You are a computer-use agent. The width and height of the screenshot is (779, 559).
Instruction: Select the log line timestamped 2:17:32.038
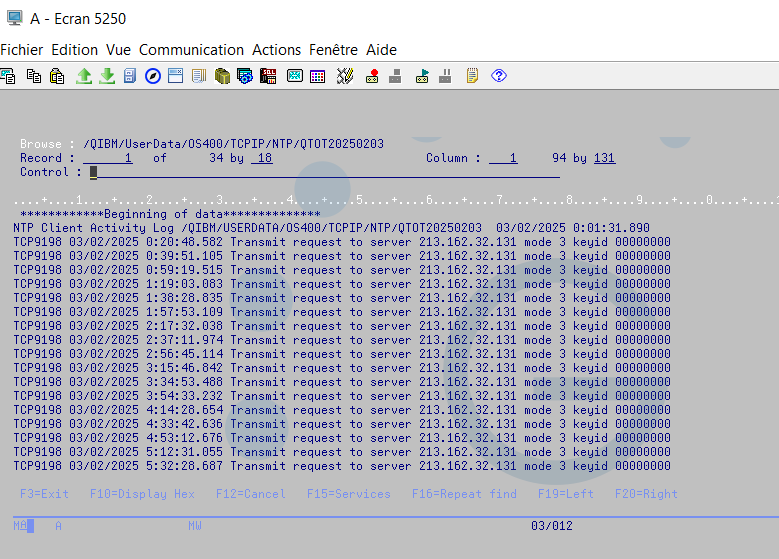tap(342, 326)
